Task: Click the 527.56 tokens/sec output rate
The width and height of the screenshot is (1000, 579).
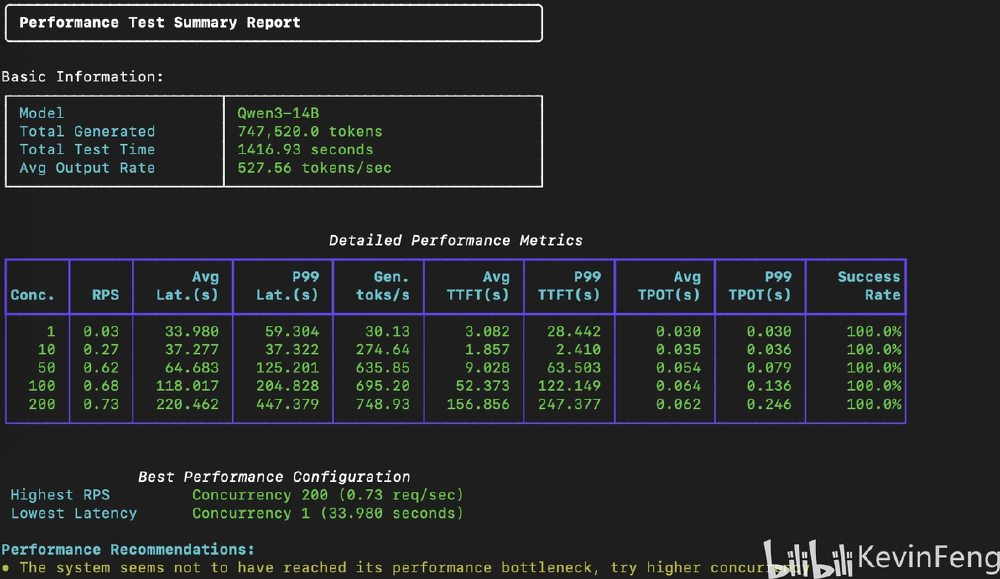Action: (314, 168)
